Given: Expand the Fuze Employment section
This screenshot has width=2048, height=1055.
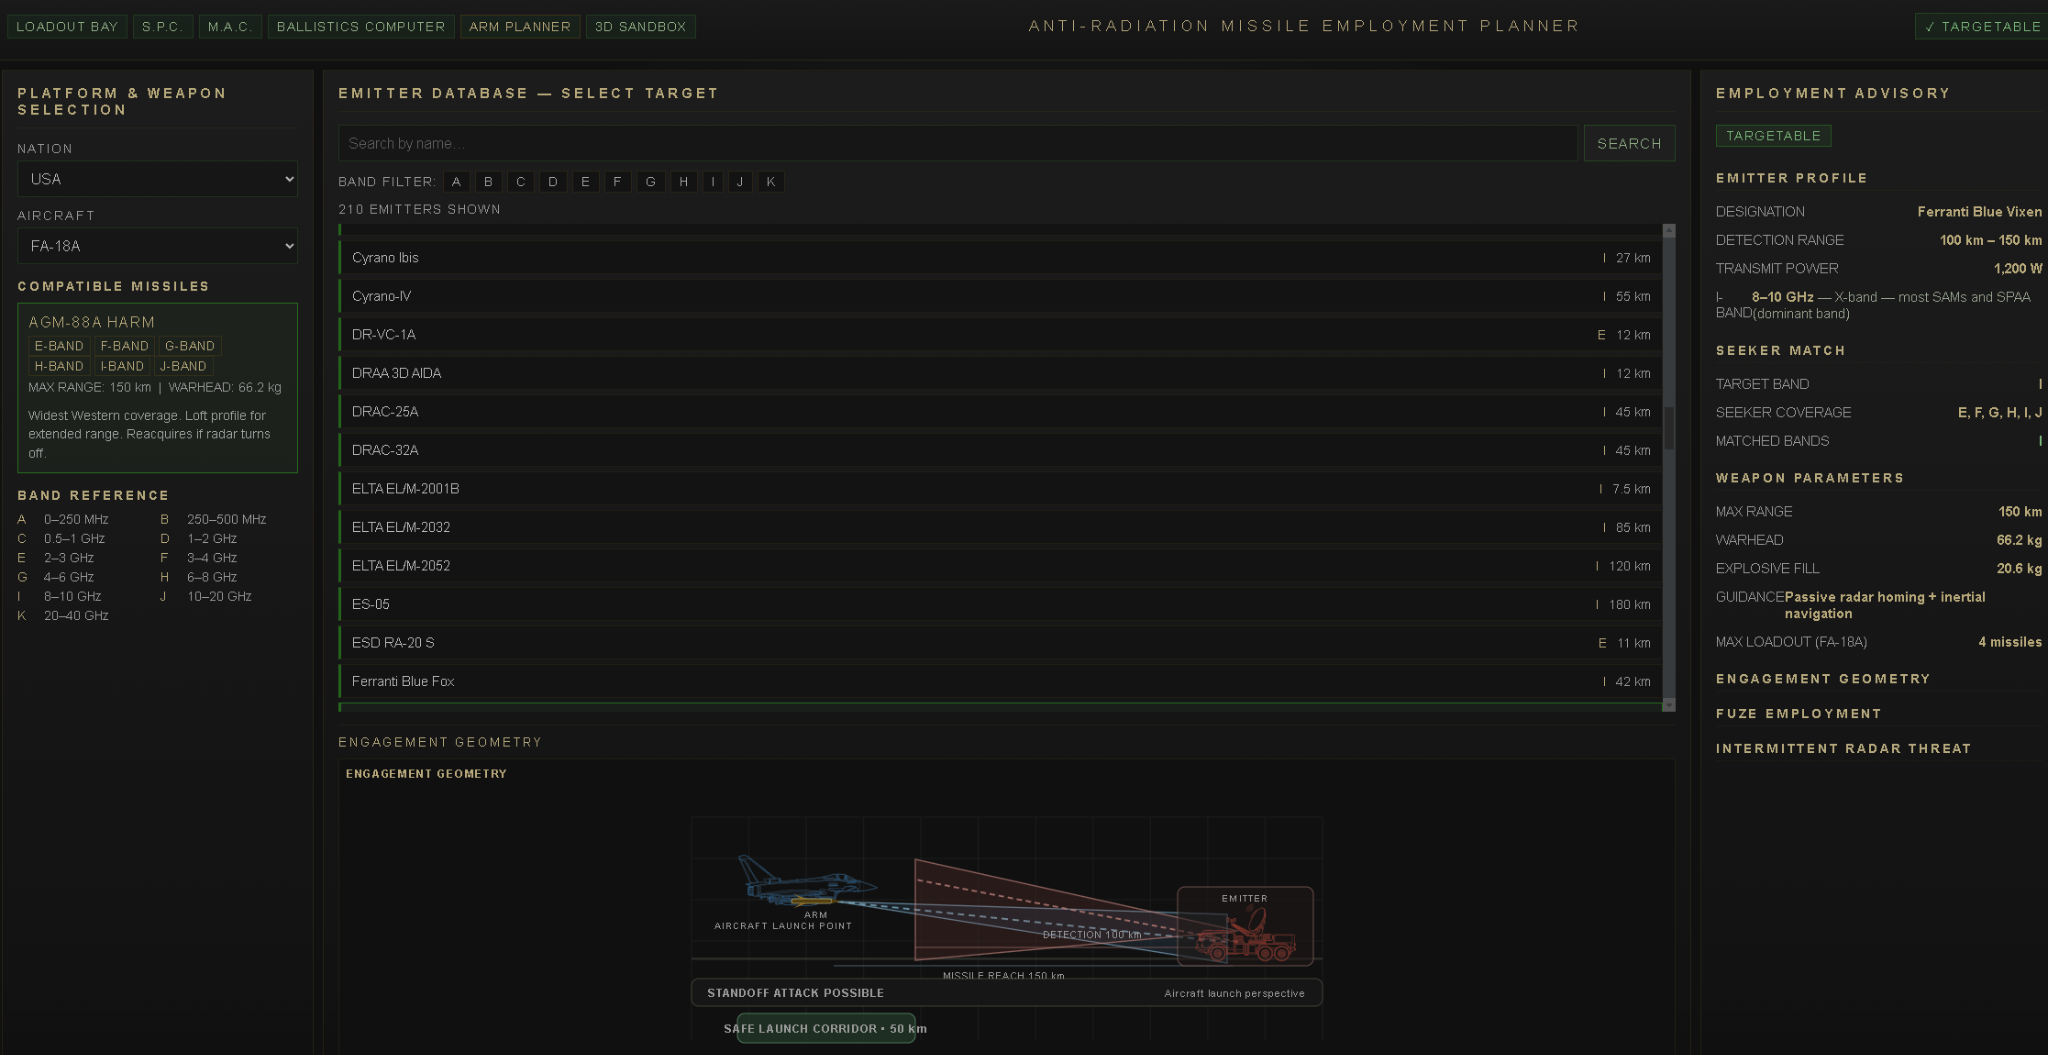Looking at the screenshot, I should point(1799,714).
